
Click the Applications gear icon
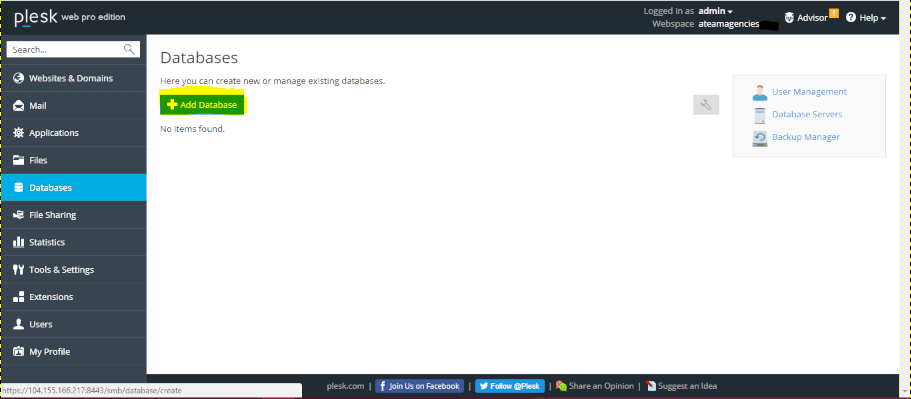18,133
